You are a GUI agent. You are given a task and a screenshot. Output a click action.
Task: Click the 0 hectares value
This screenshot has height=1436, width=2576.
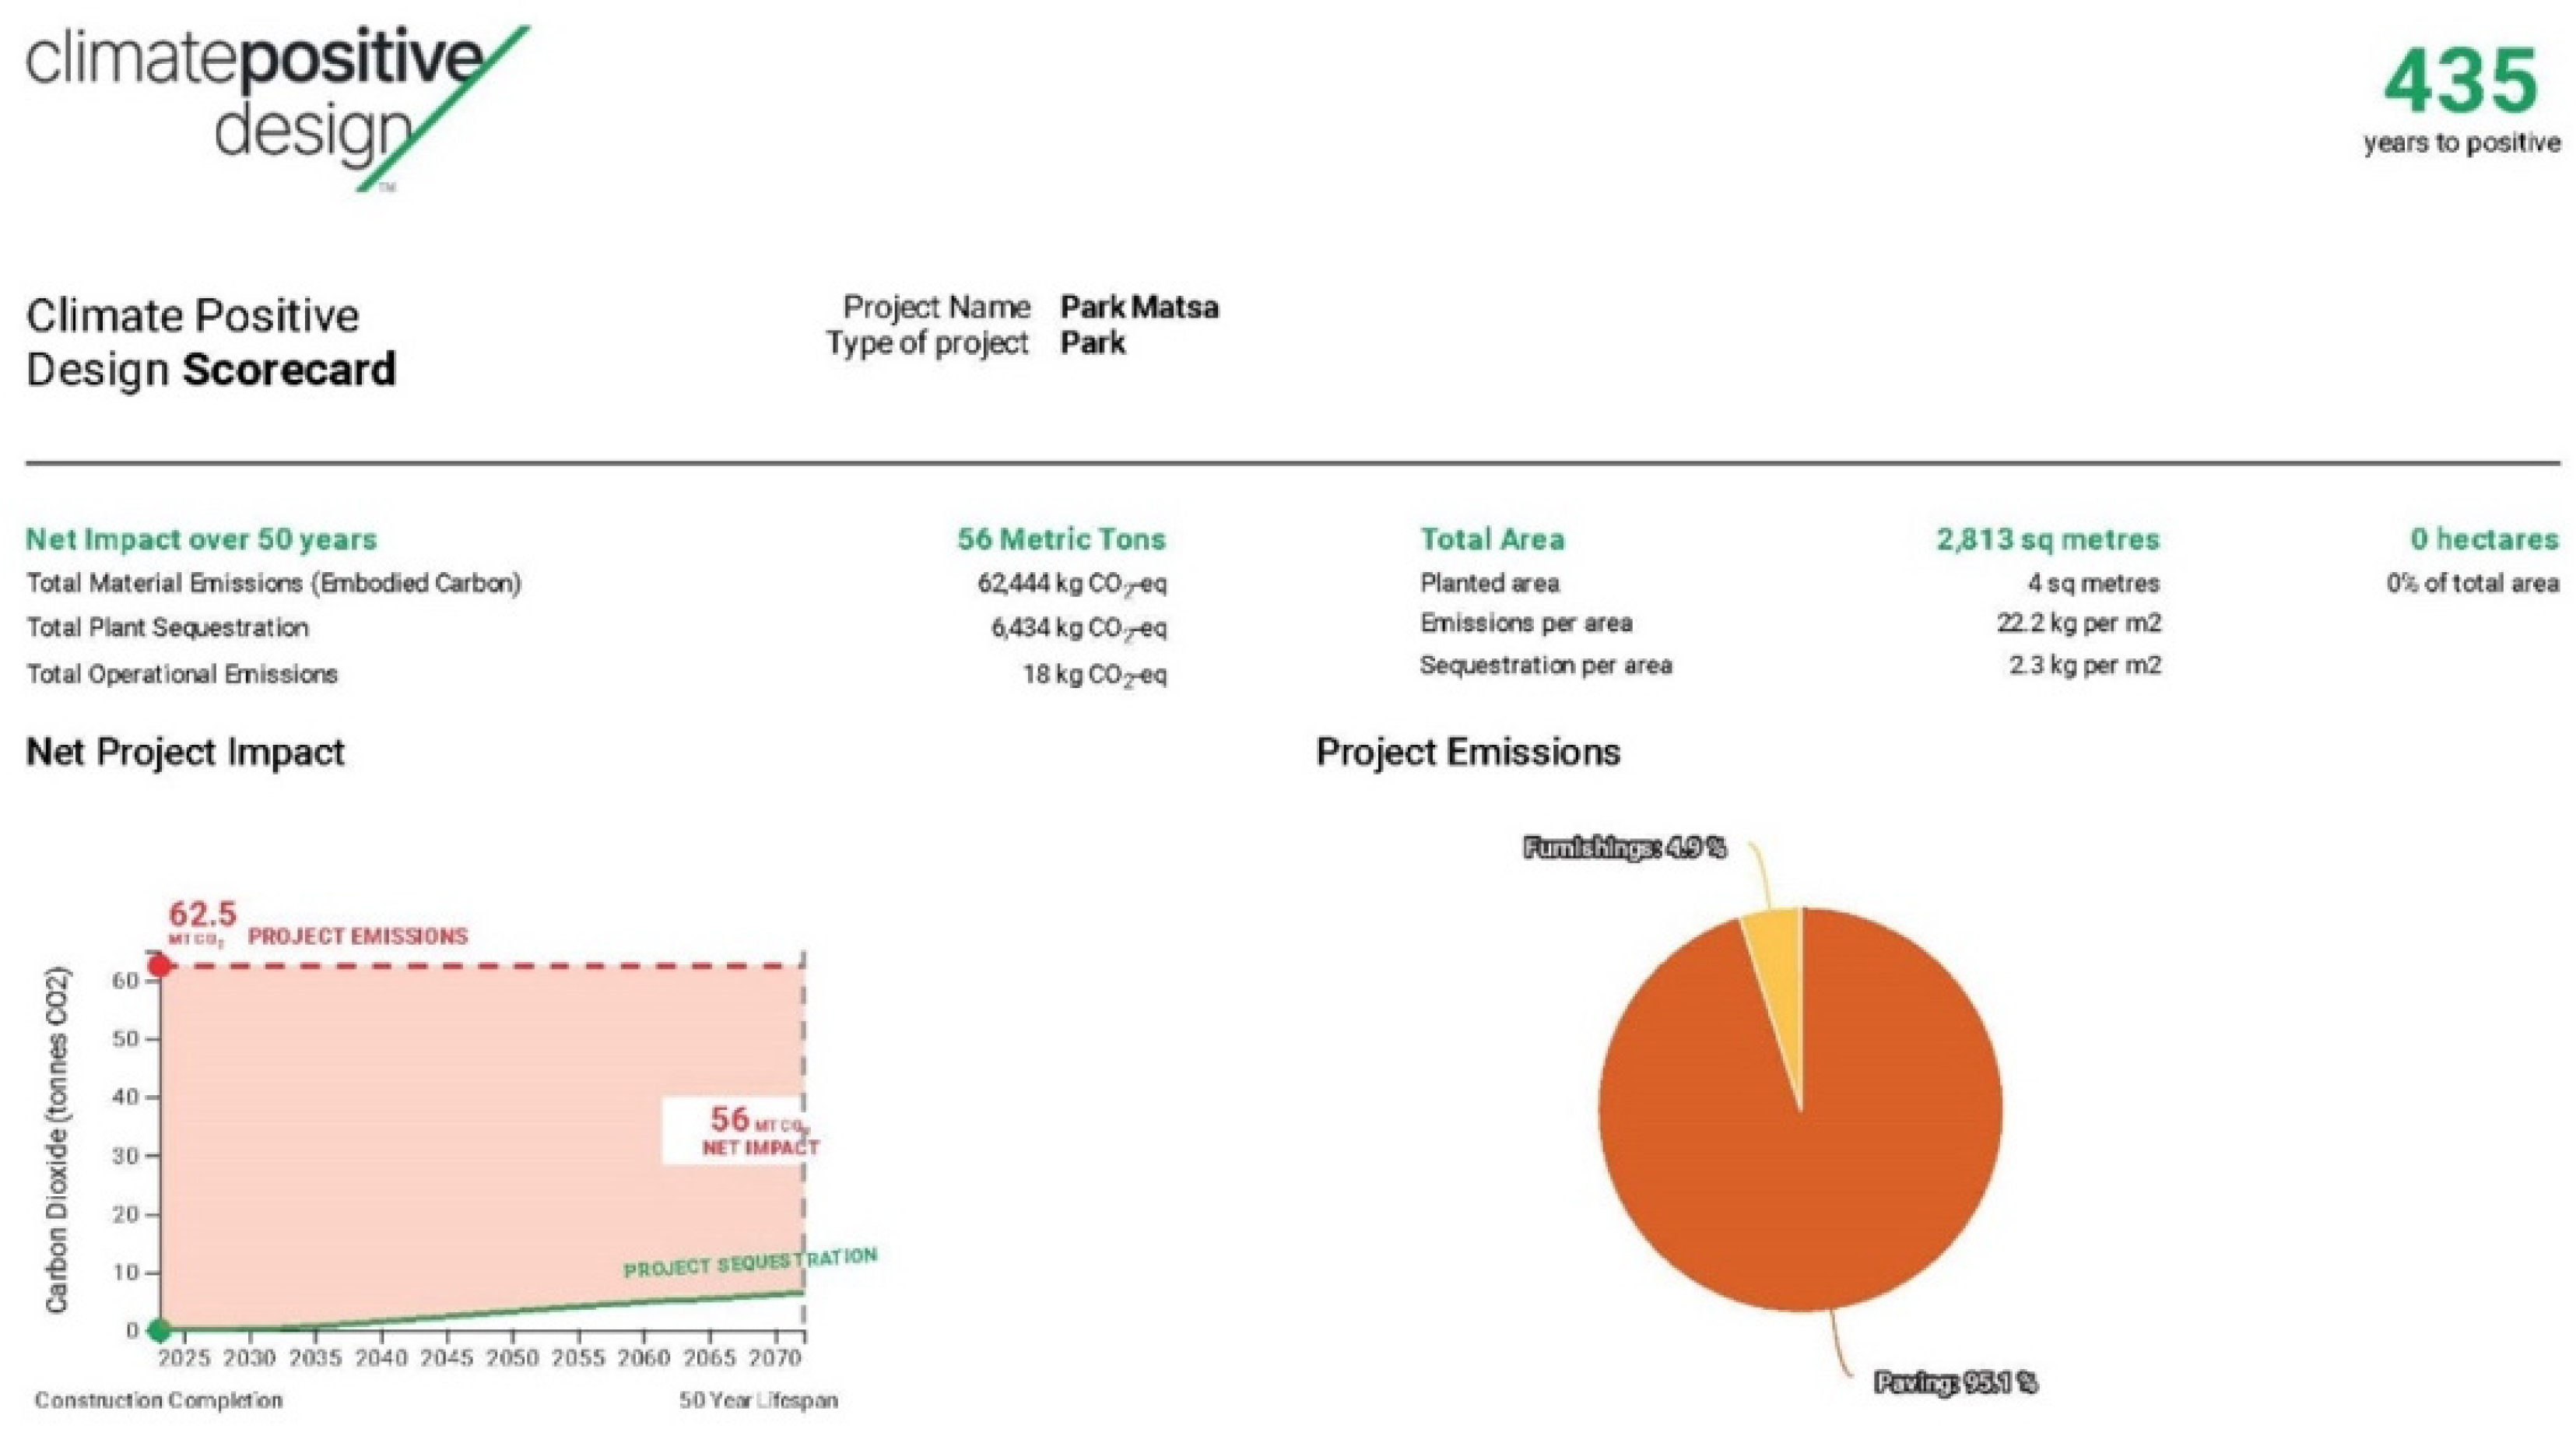[2483, 539]
